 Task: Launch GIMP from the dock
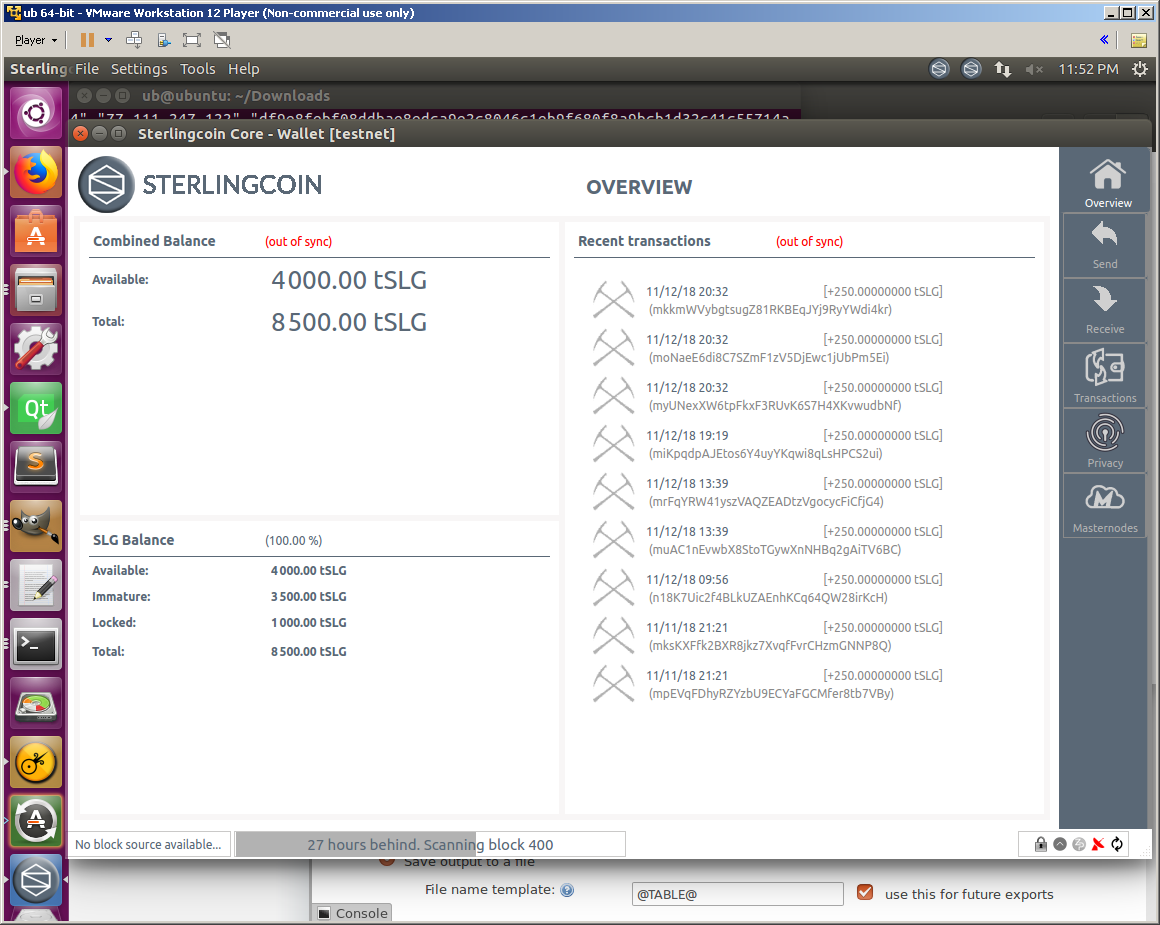[x=36, y=526]
